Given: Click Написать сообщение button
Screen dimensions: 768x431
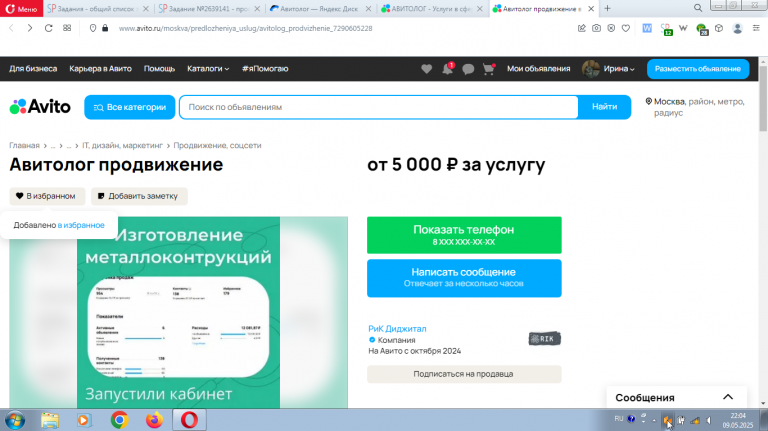Looking at the screenshot, I should (x=464, y=278).
